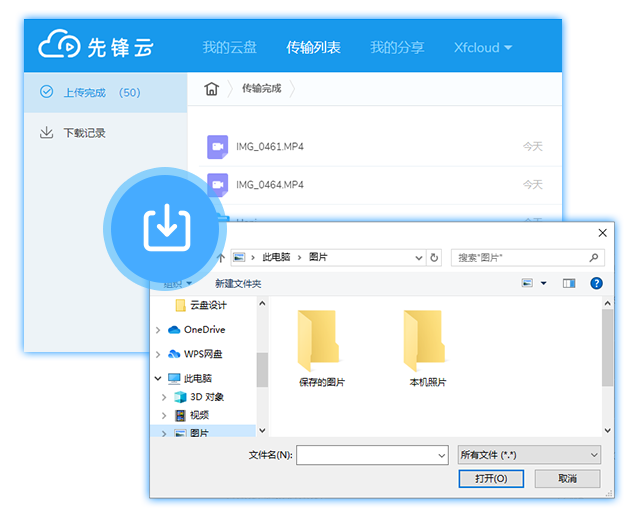The width and height of the screenshot is (640, 520).
Task: Select WPS网盘 in navigation tree
Action: [196, 354]
